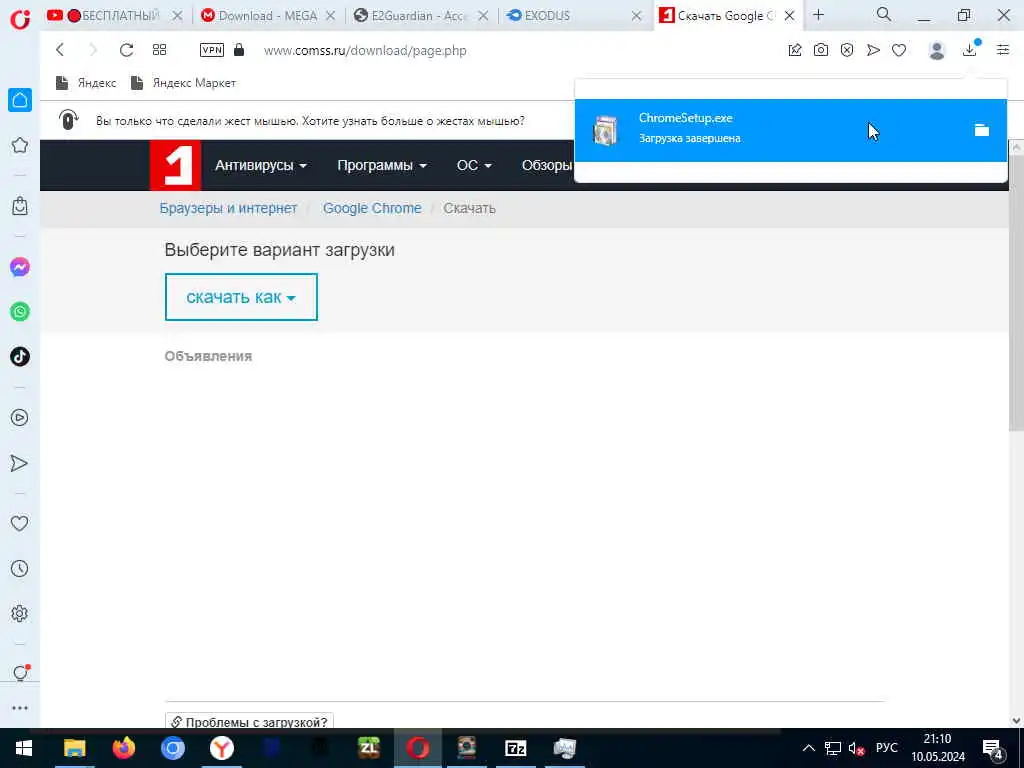This screenshot has height=768, width=1024.
Task: Open the Яндекс Маркет bookmark
Action: (x=184, y=83)
